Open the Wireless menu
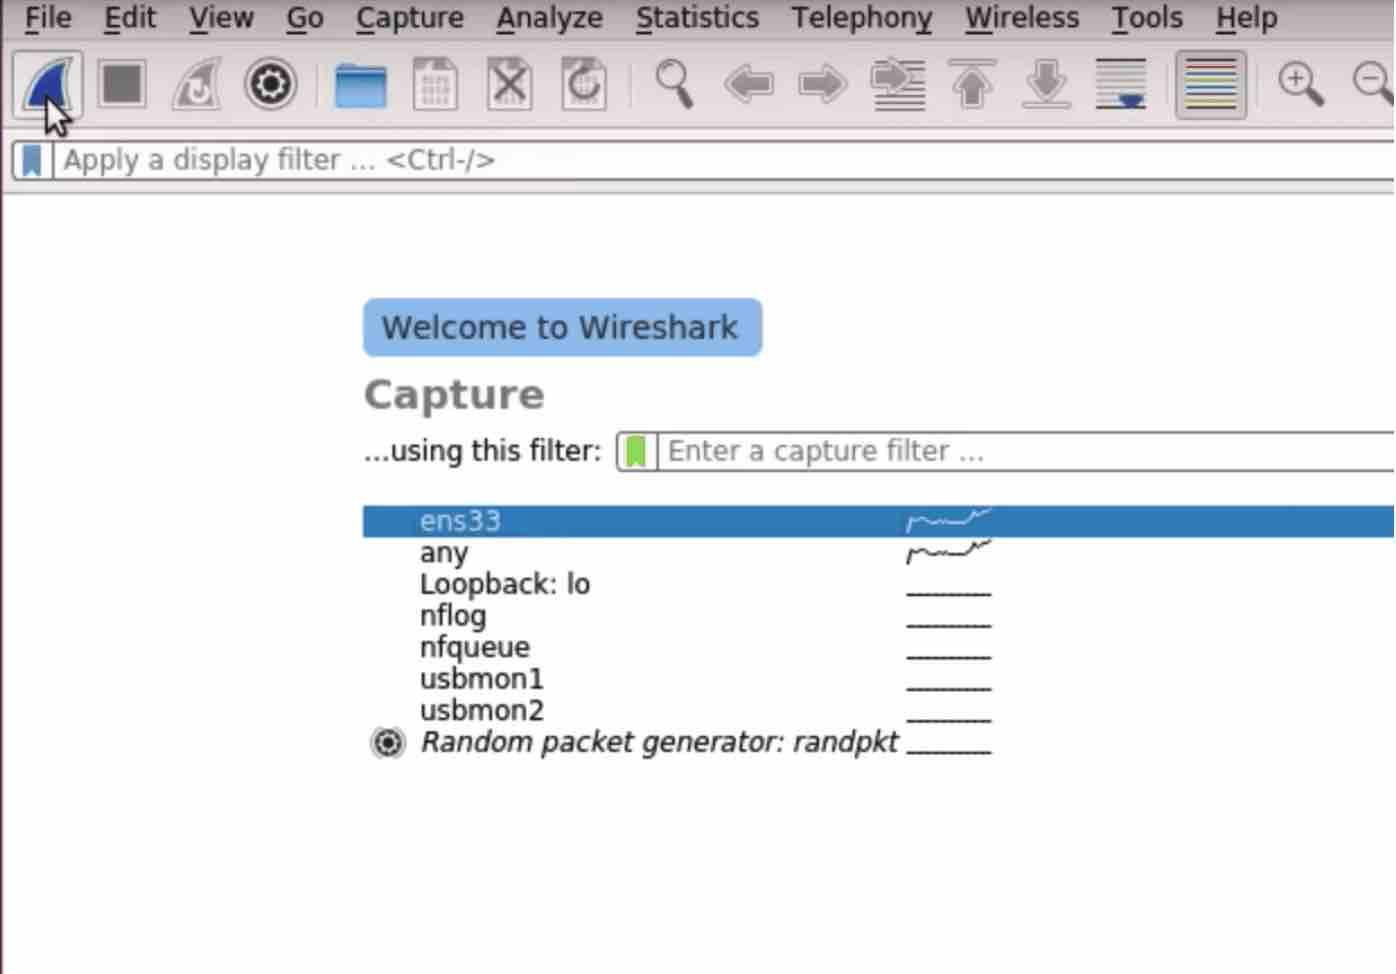 1022,18
